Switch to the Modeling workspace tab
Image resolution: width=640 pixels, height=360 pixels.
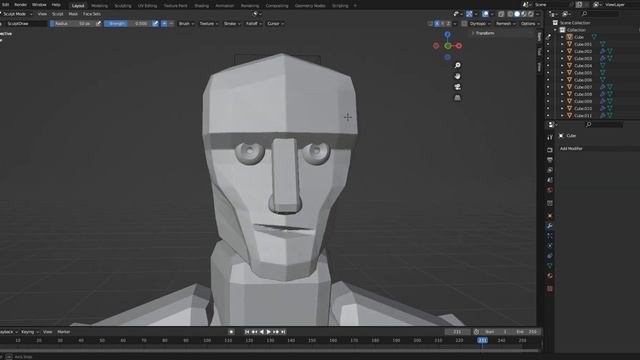point(99,6)
